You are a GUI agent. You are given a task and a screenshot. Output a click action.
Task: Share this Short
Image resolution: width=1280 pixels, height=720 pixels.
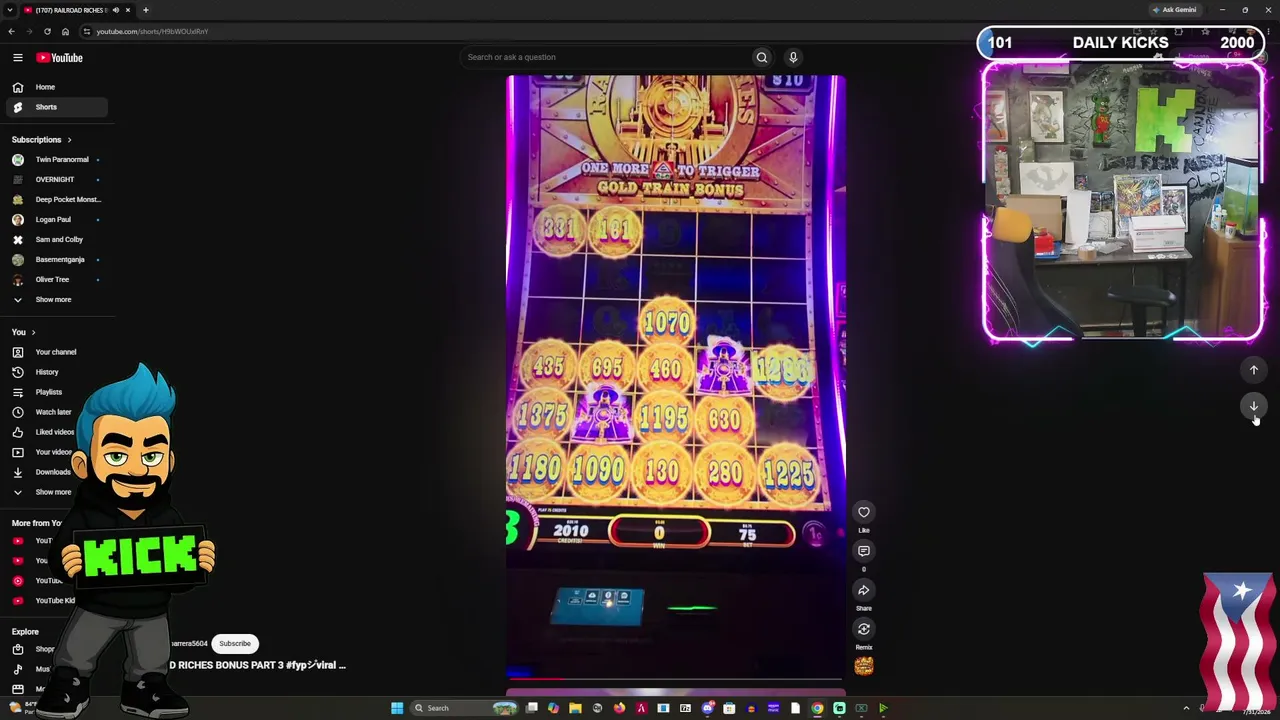864,590
